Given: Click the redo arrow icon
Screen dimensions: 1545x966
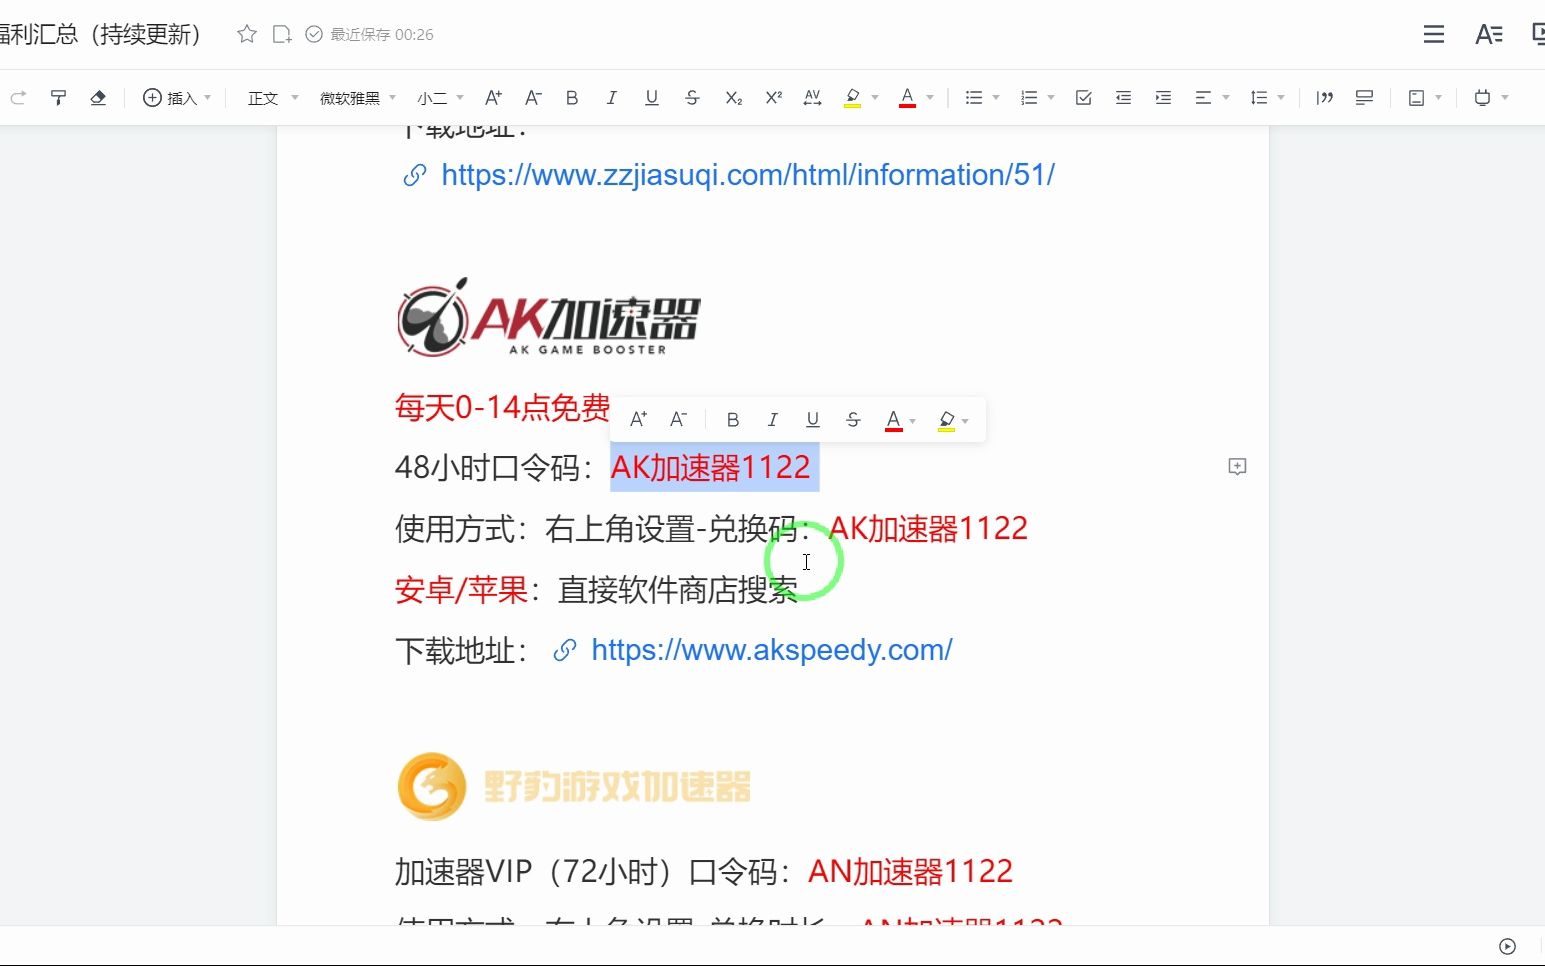Looking at the screenshot, I should (18, 98).
